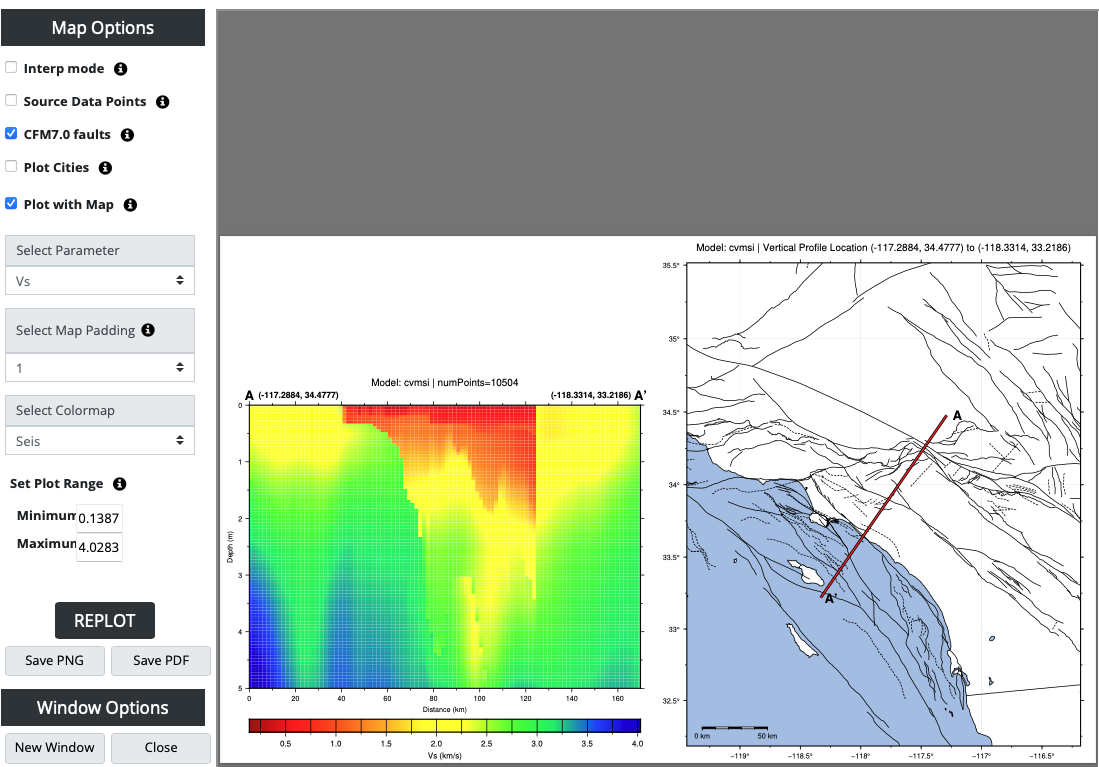Save the plot as PNG

[x=55, y=661]
